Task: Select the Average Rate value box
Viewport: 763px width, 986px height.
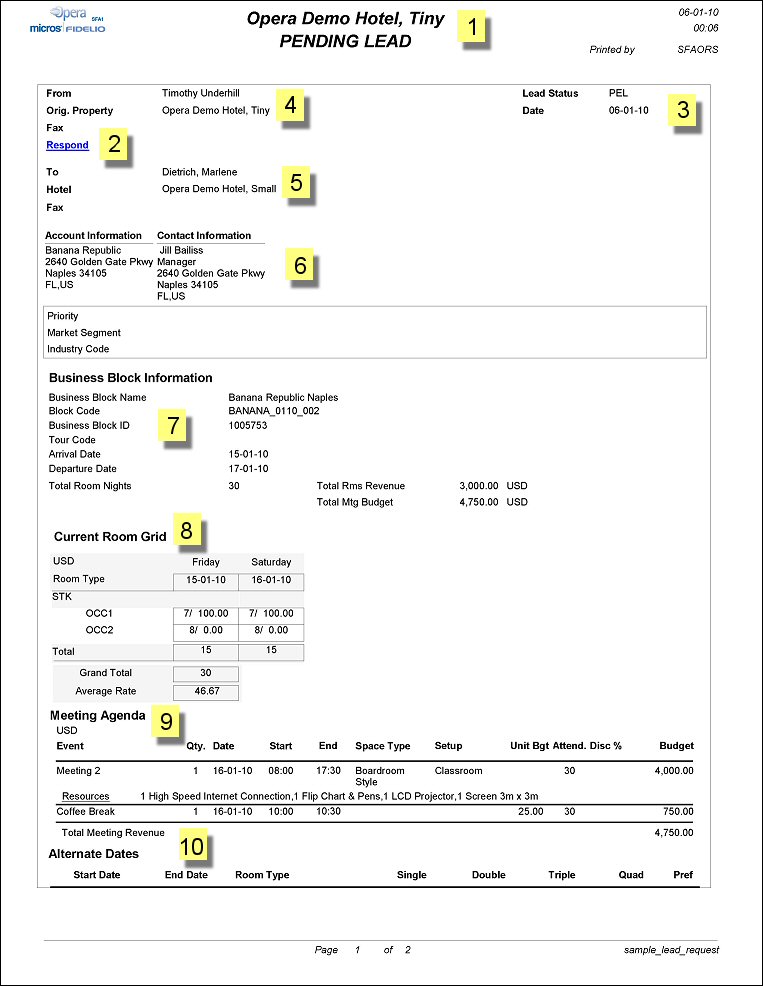Action: click(206, 691)
